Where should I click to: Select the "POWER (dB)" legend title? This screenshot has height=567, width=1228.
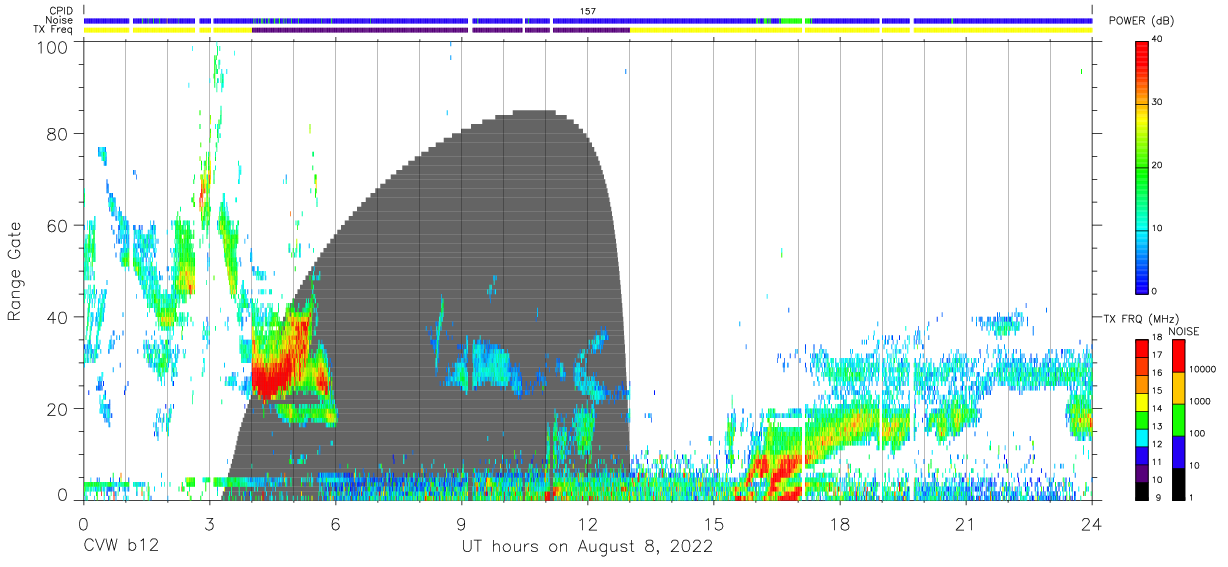pyautogui.click(x=1141, y=21)
